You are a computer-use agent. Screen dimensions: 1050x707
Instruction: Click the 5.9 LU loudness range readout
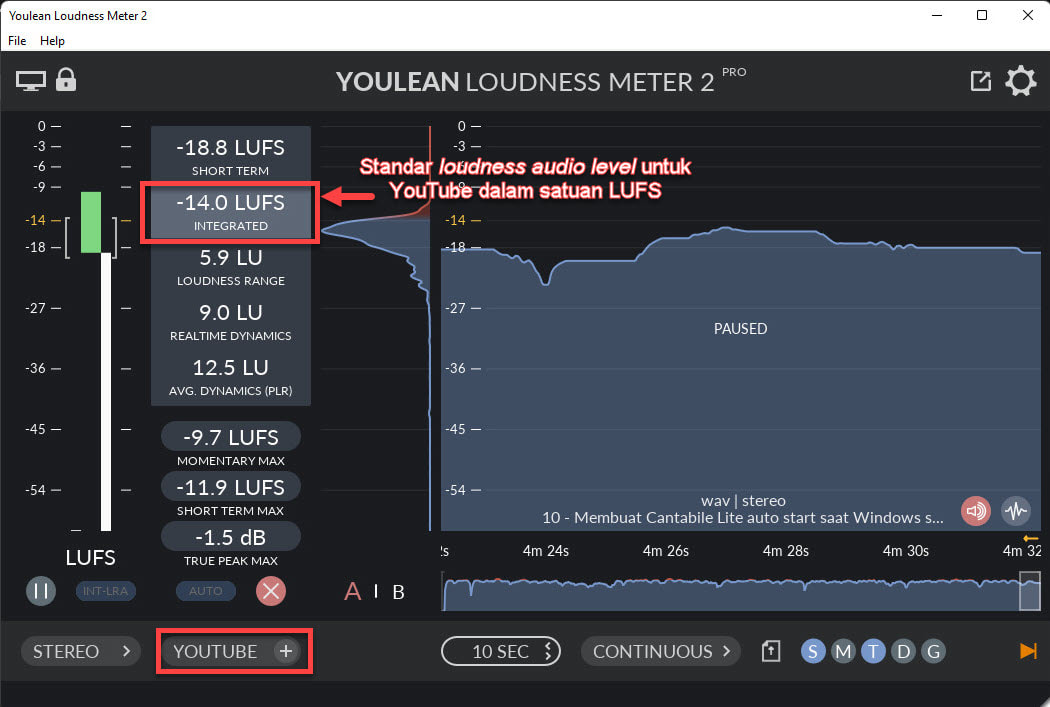[230, 266]
